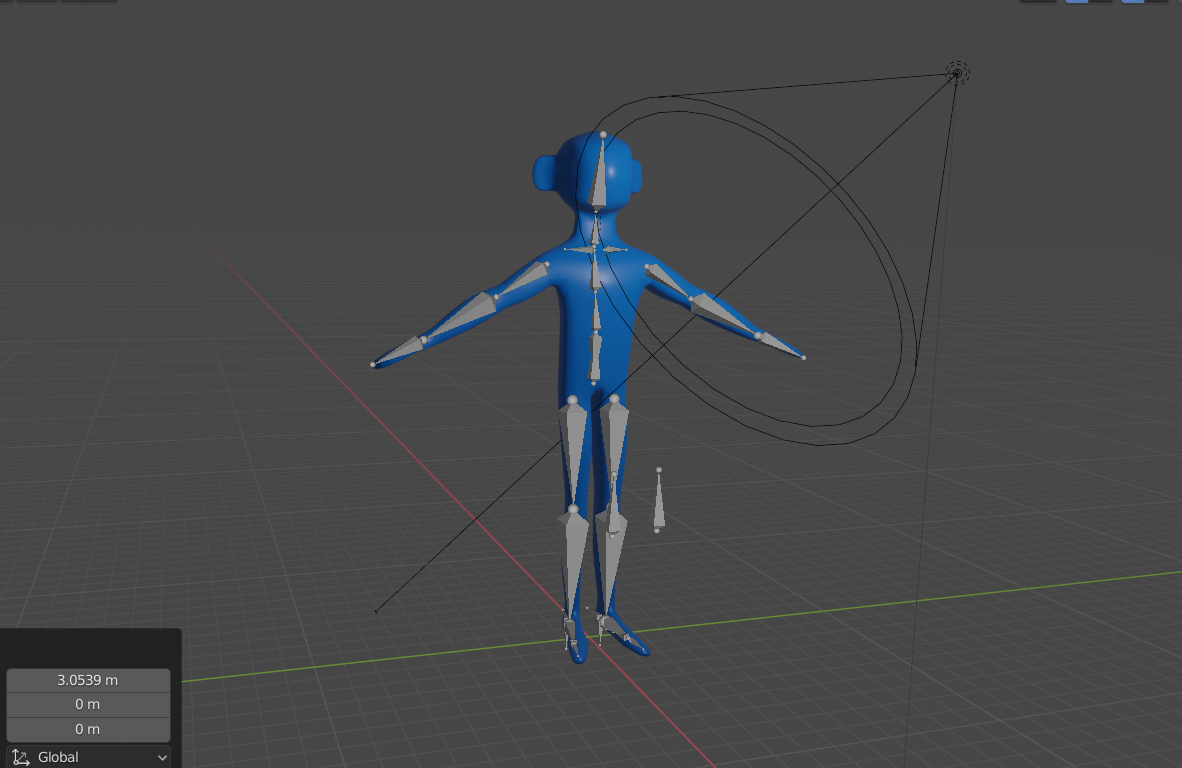Edit the middle 0 m move value field
The height and width of the screenshot is (768, 1182).
coord(87,704)
